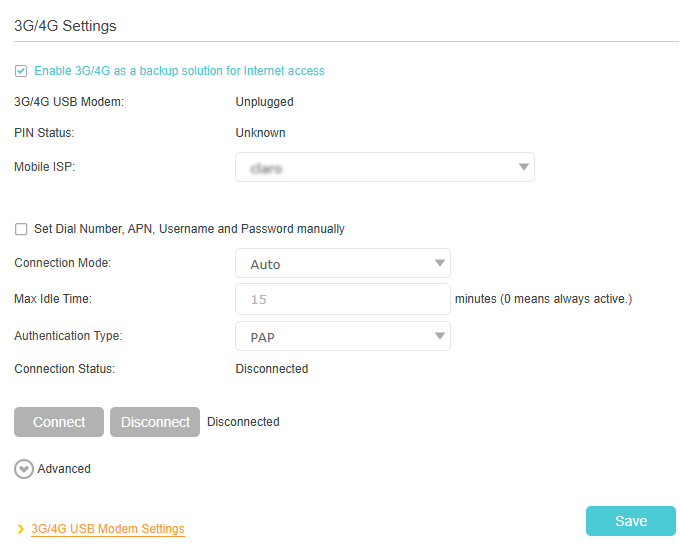Click the 'Unknown' PIN status text
The image size is (680, 557).
pyautogui.click(x=260, y=133)
